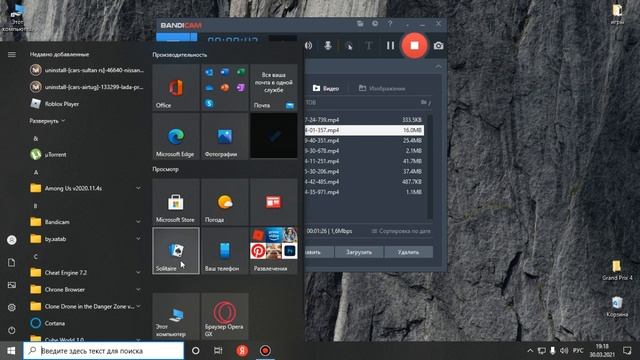Select the file ending 4-11-251.mp4

pos(364,161)
